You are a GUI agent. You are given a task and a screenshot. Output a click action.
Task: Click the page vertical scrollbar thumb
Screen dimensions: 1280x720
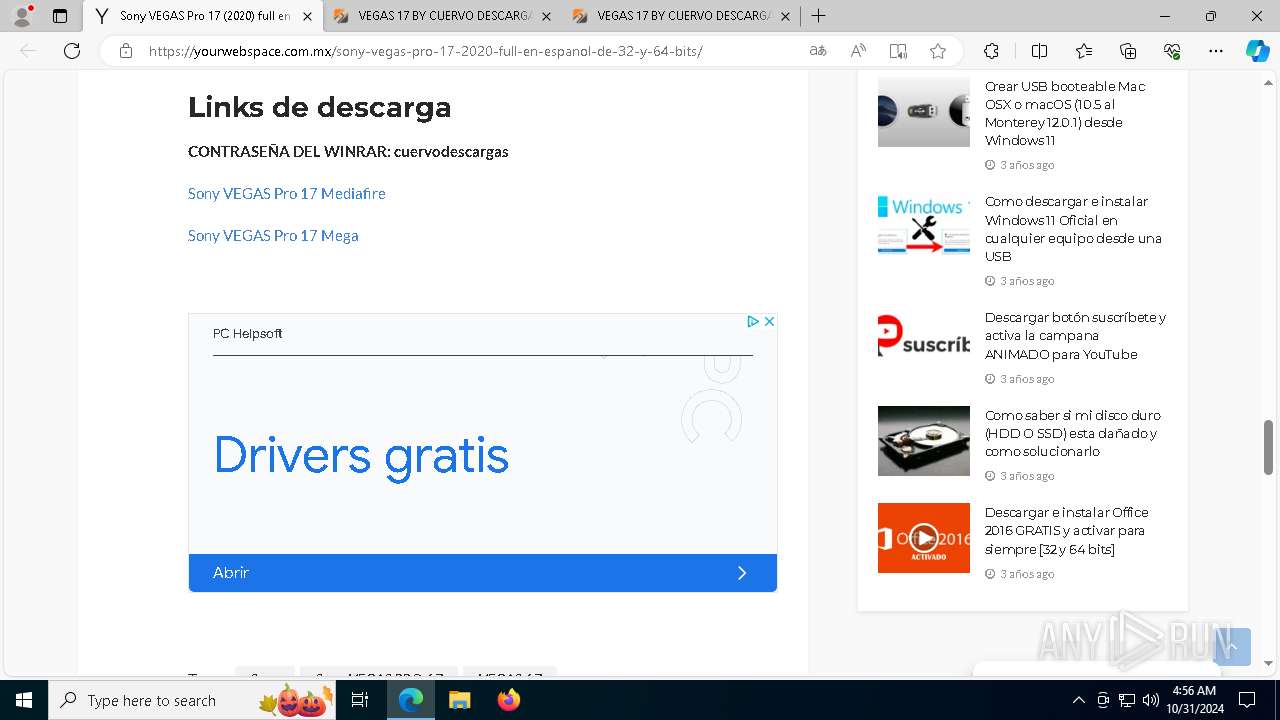pos(1268,447)
